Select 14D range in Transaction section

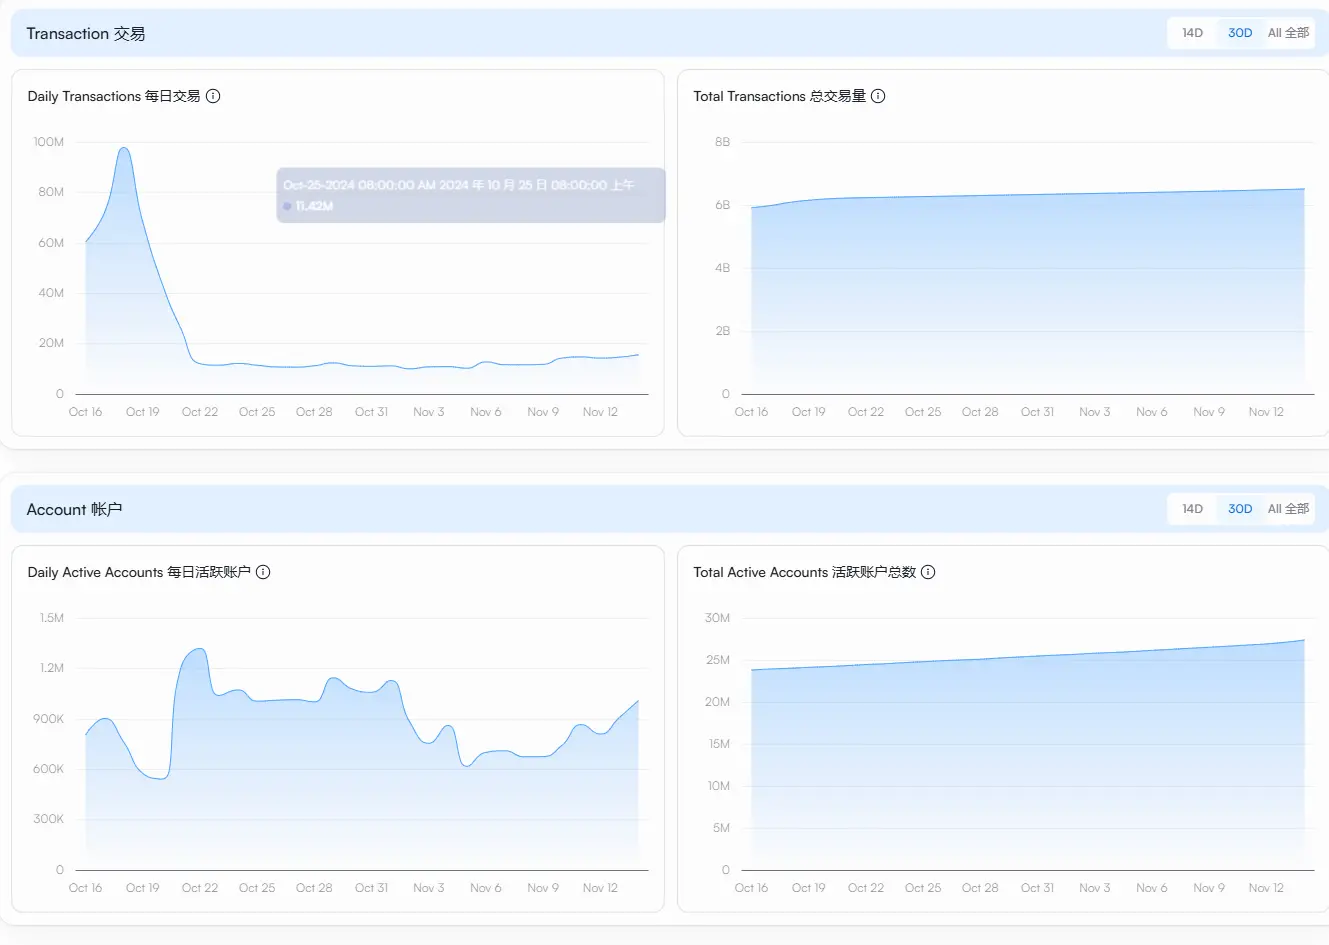point(1192,33)
